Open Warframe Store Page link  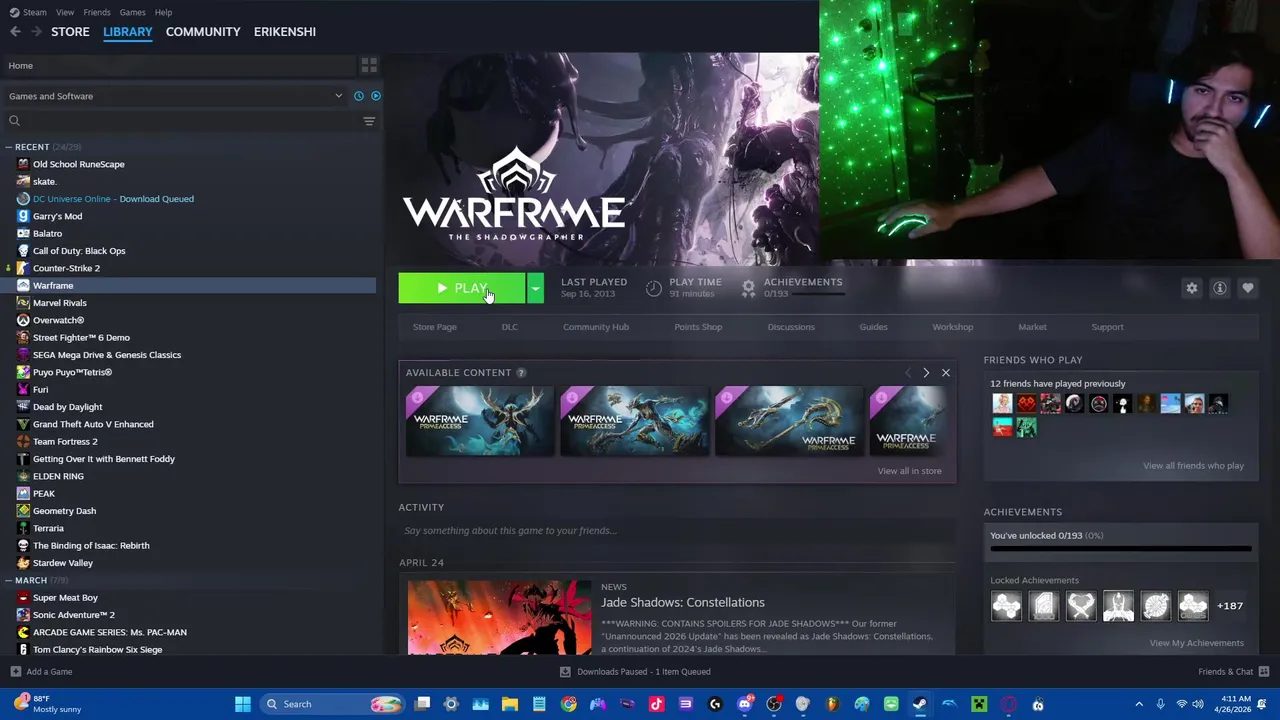pos(435,327)
